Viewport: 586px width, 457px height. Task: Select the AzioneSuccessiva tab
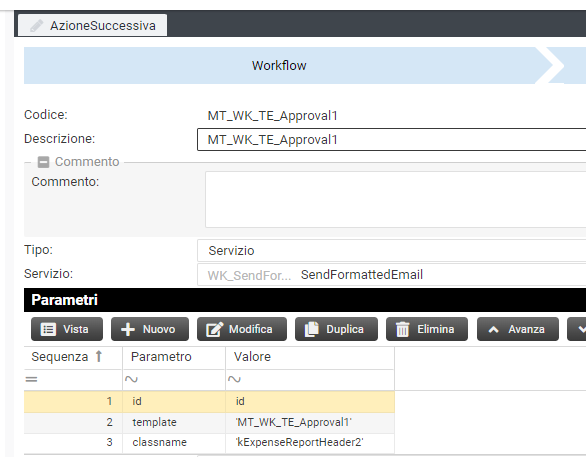point(92,25)
